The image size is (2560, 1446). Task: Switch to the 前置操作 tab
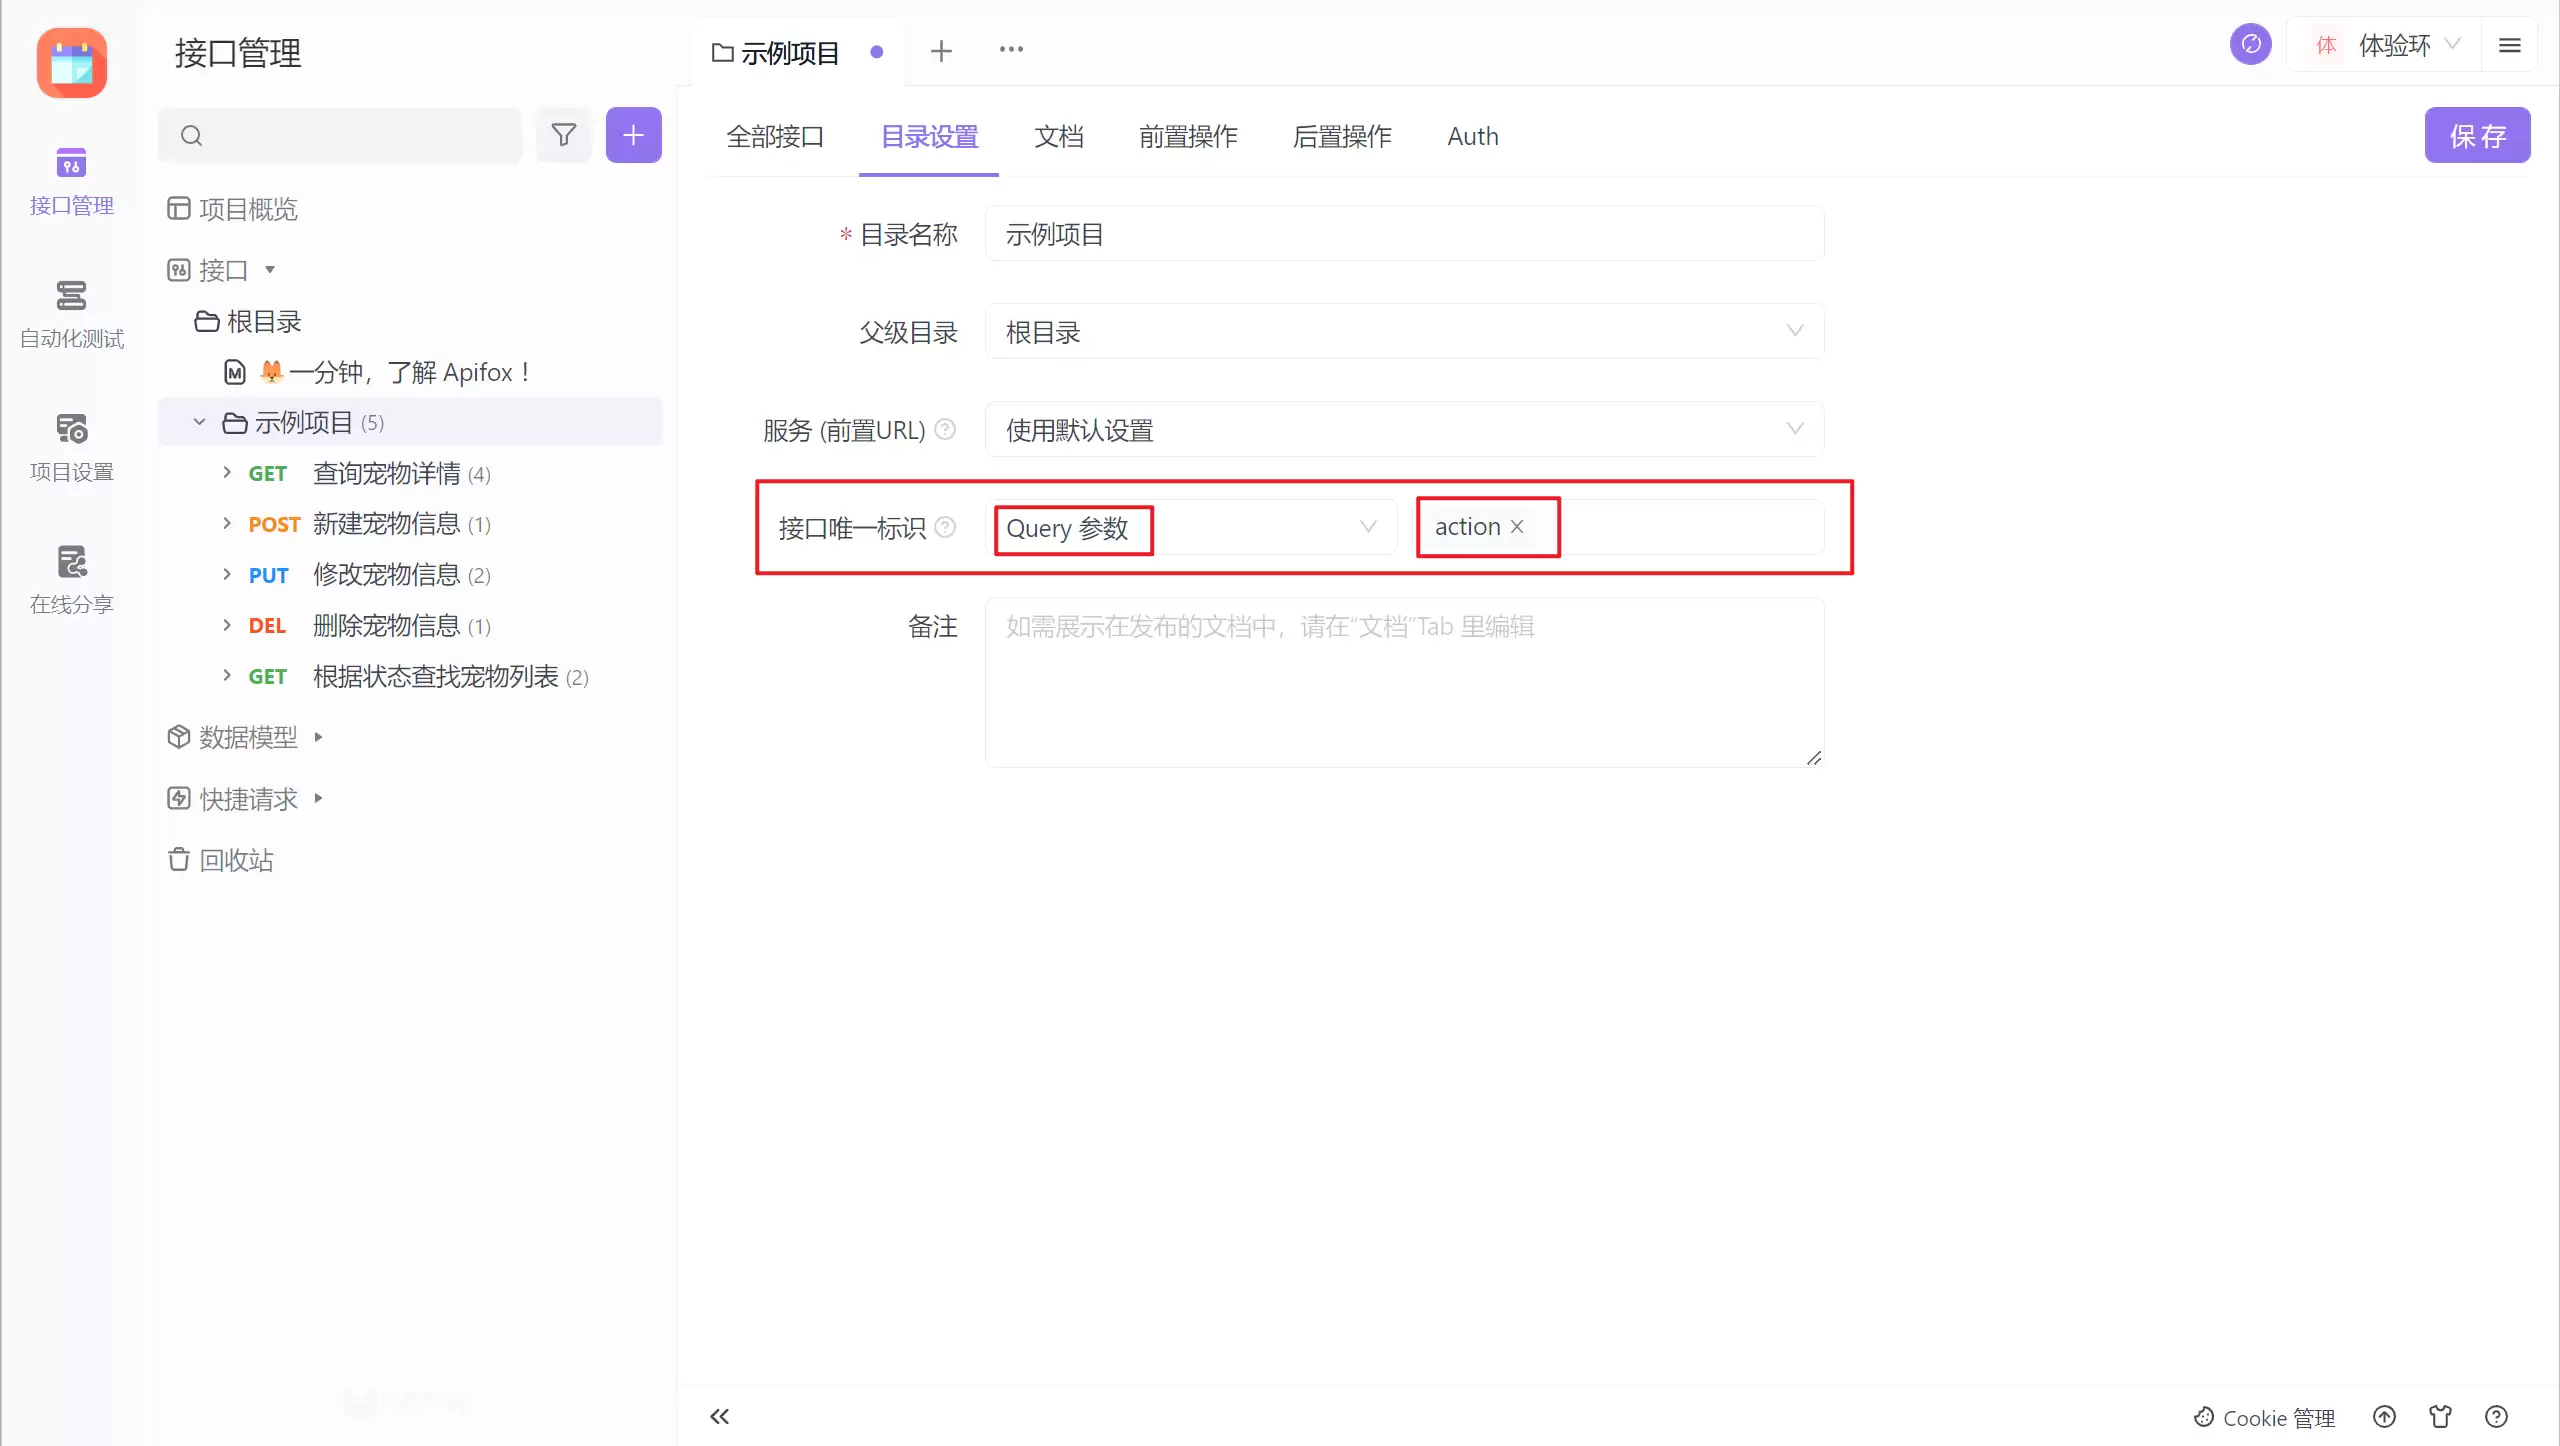[x=1188, y=136]
